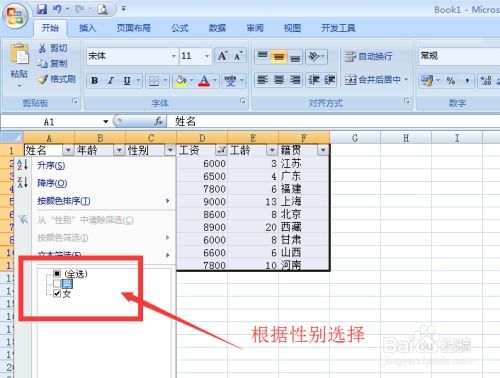Copy selection using the copy icon
500x378 pixels.
(x=42, y=63)
